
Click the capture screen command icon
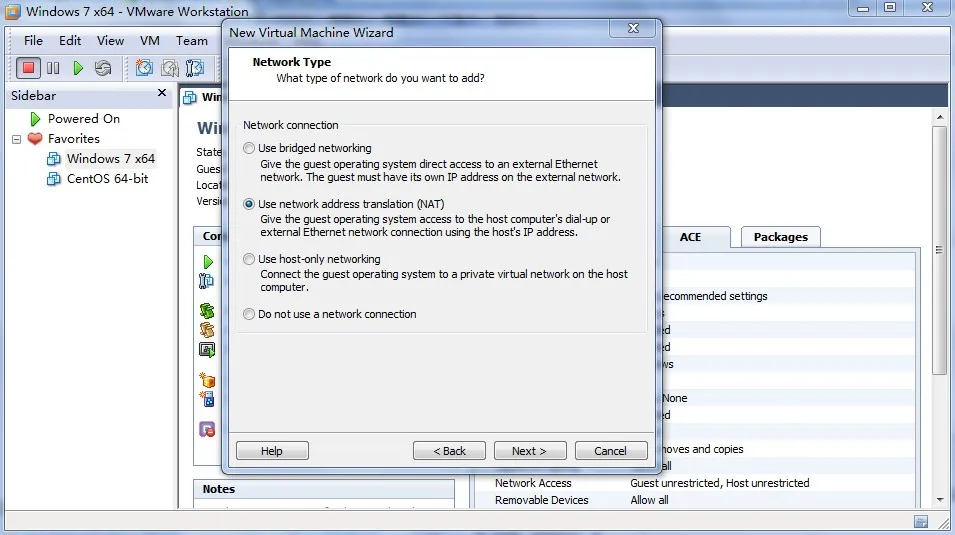207,350
